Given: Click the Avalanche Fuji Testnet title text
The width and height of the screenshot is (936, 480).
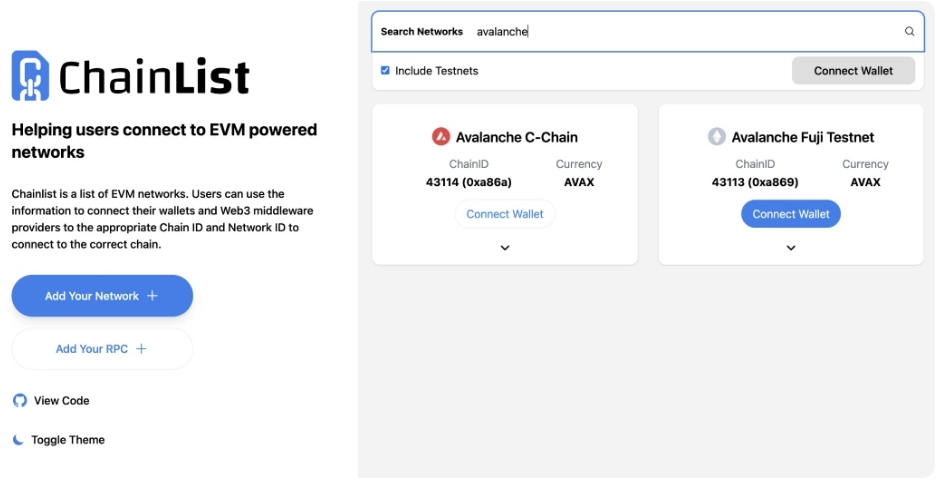Looking at the screenshot, I should (x=803, y=137).
